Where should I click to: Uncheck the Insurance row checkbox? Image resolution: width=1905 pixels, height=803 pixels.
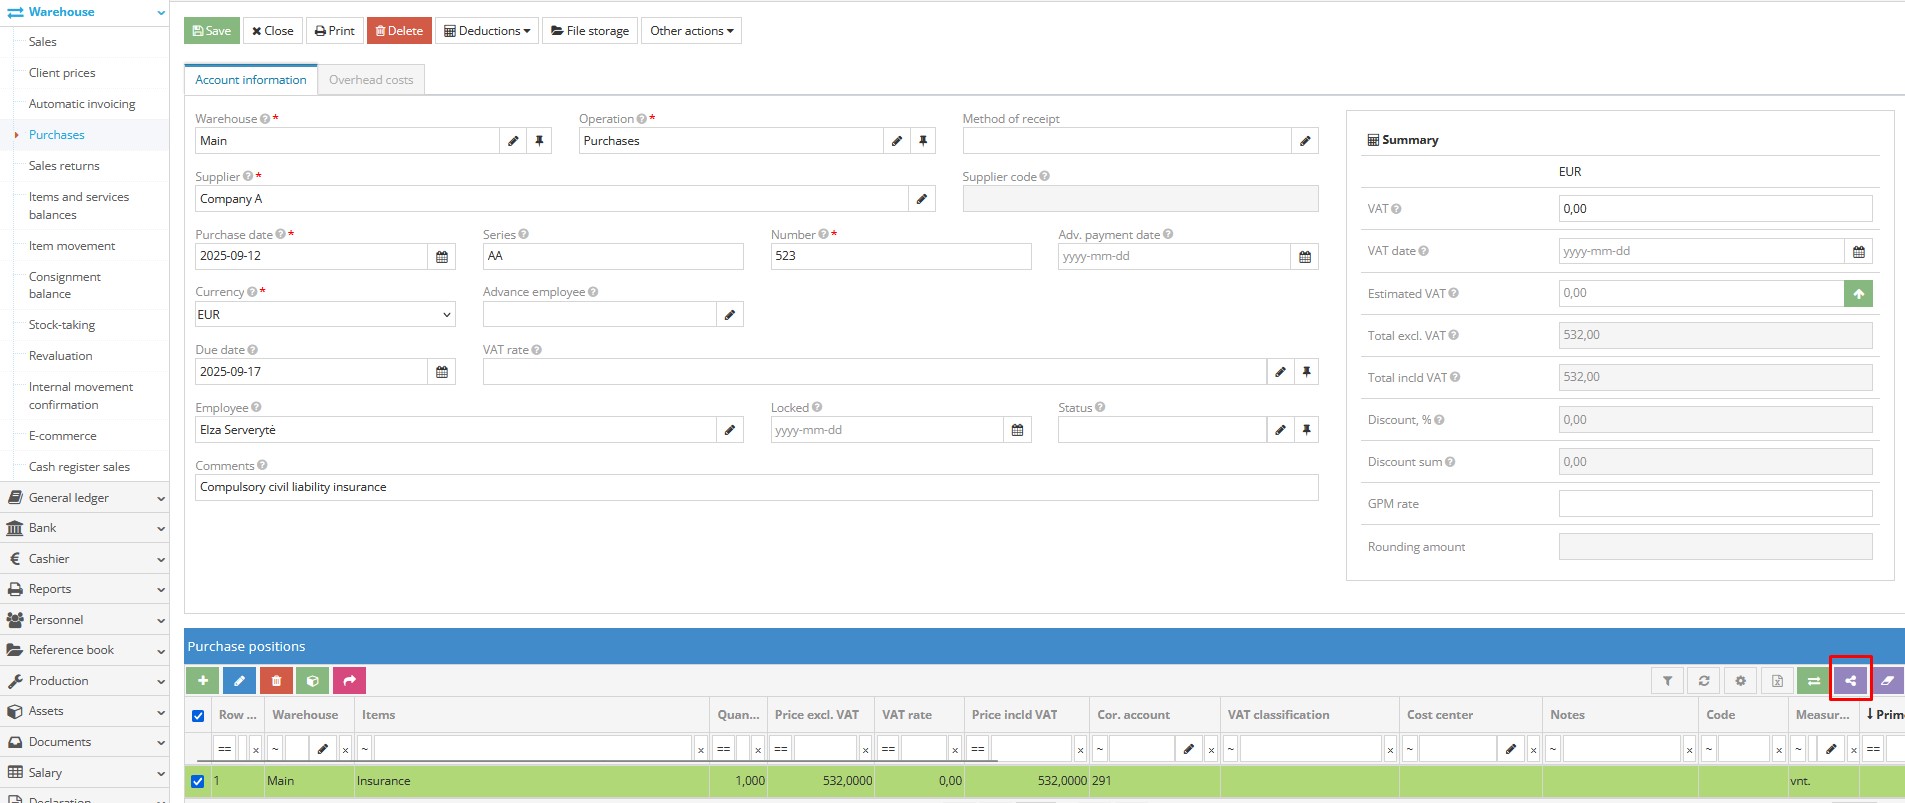(198, 781)
